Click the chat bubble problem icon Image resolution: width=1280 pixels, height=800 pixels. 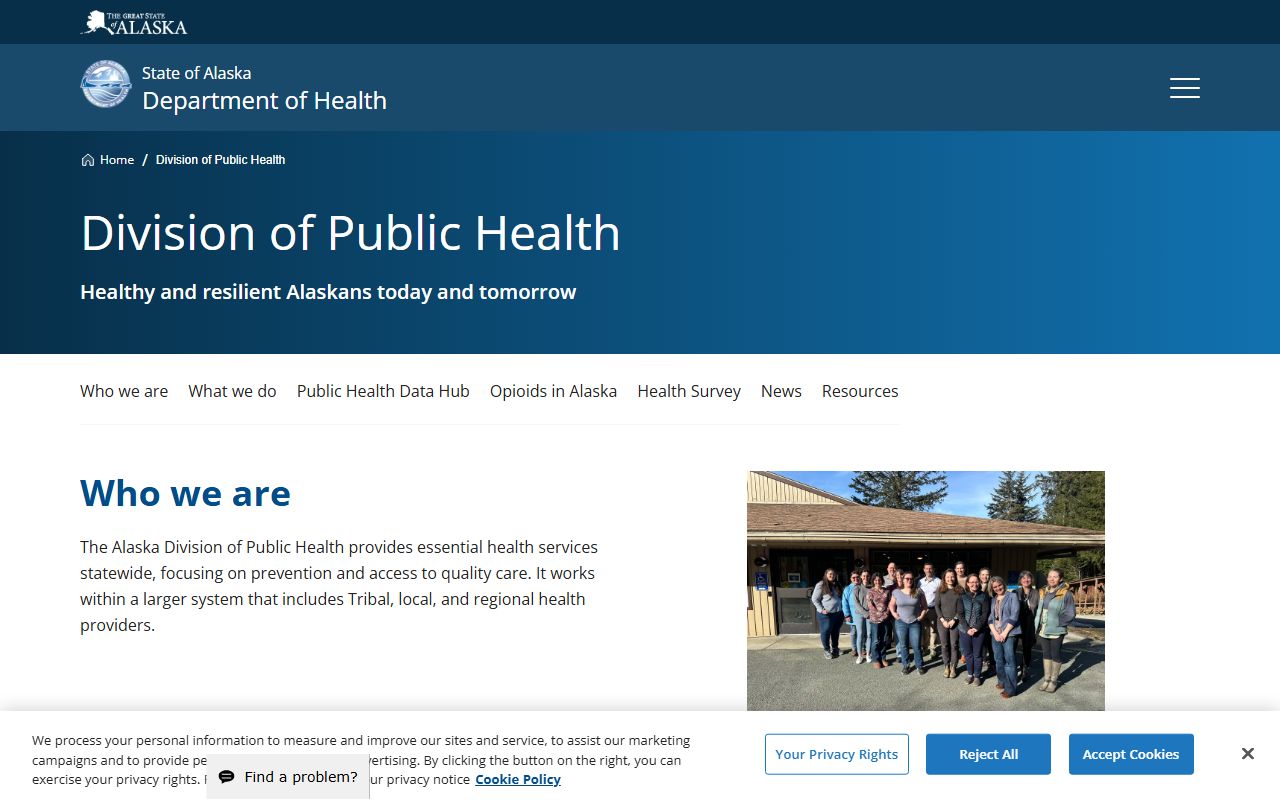227,777
